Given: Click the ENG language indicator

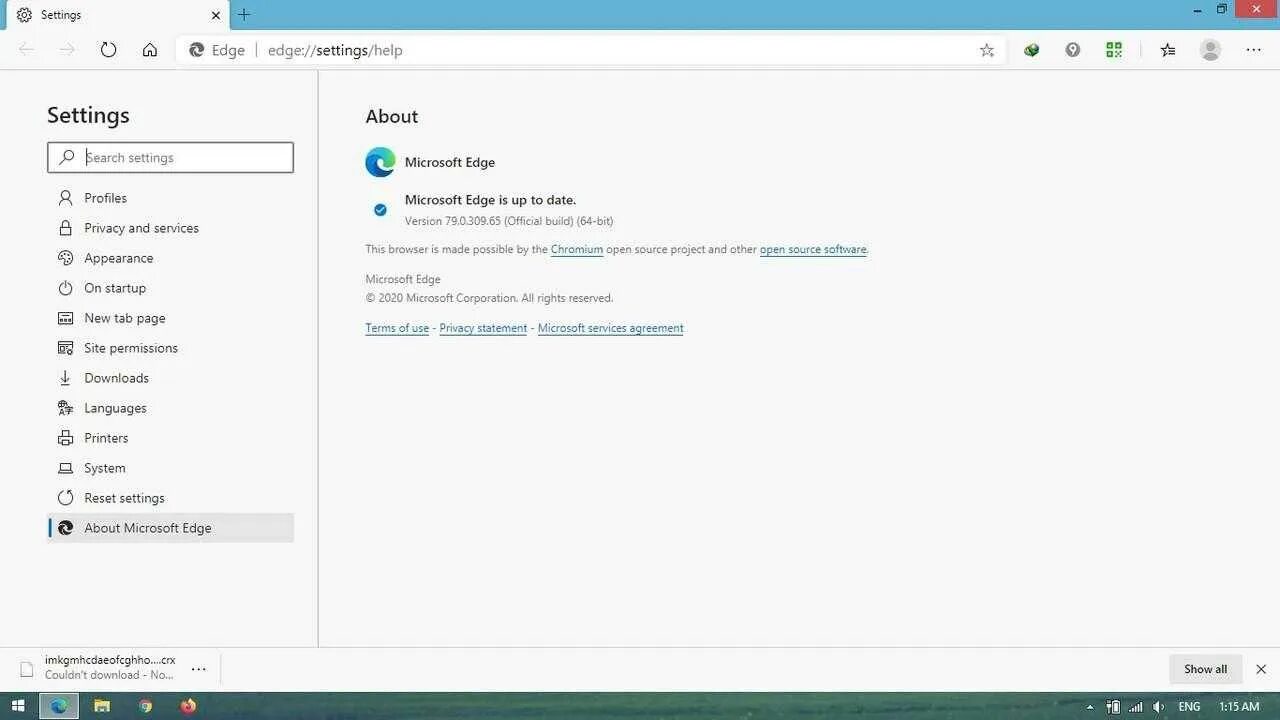Looking at the screenshot, I should click(x=1189, y=707).
